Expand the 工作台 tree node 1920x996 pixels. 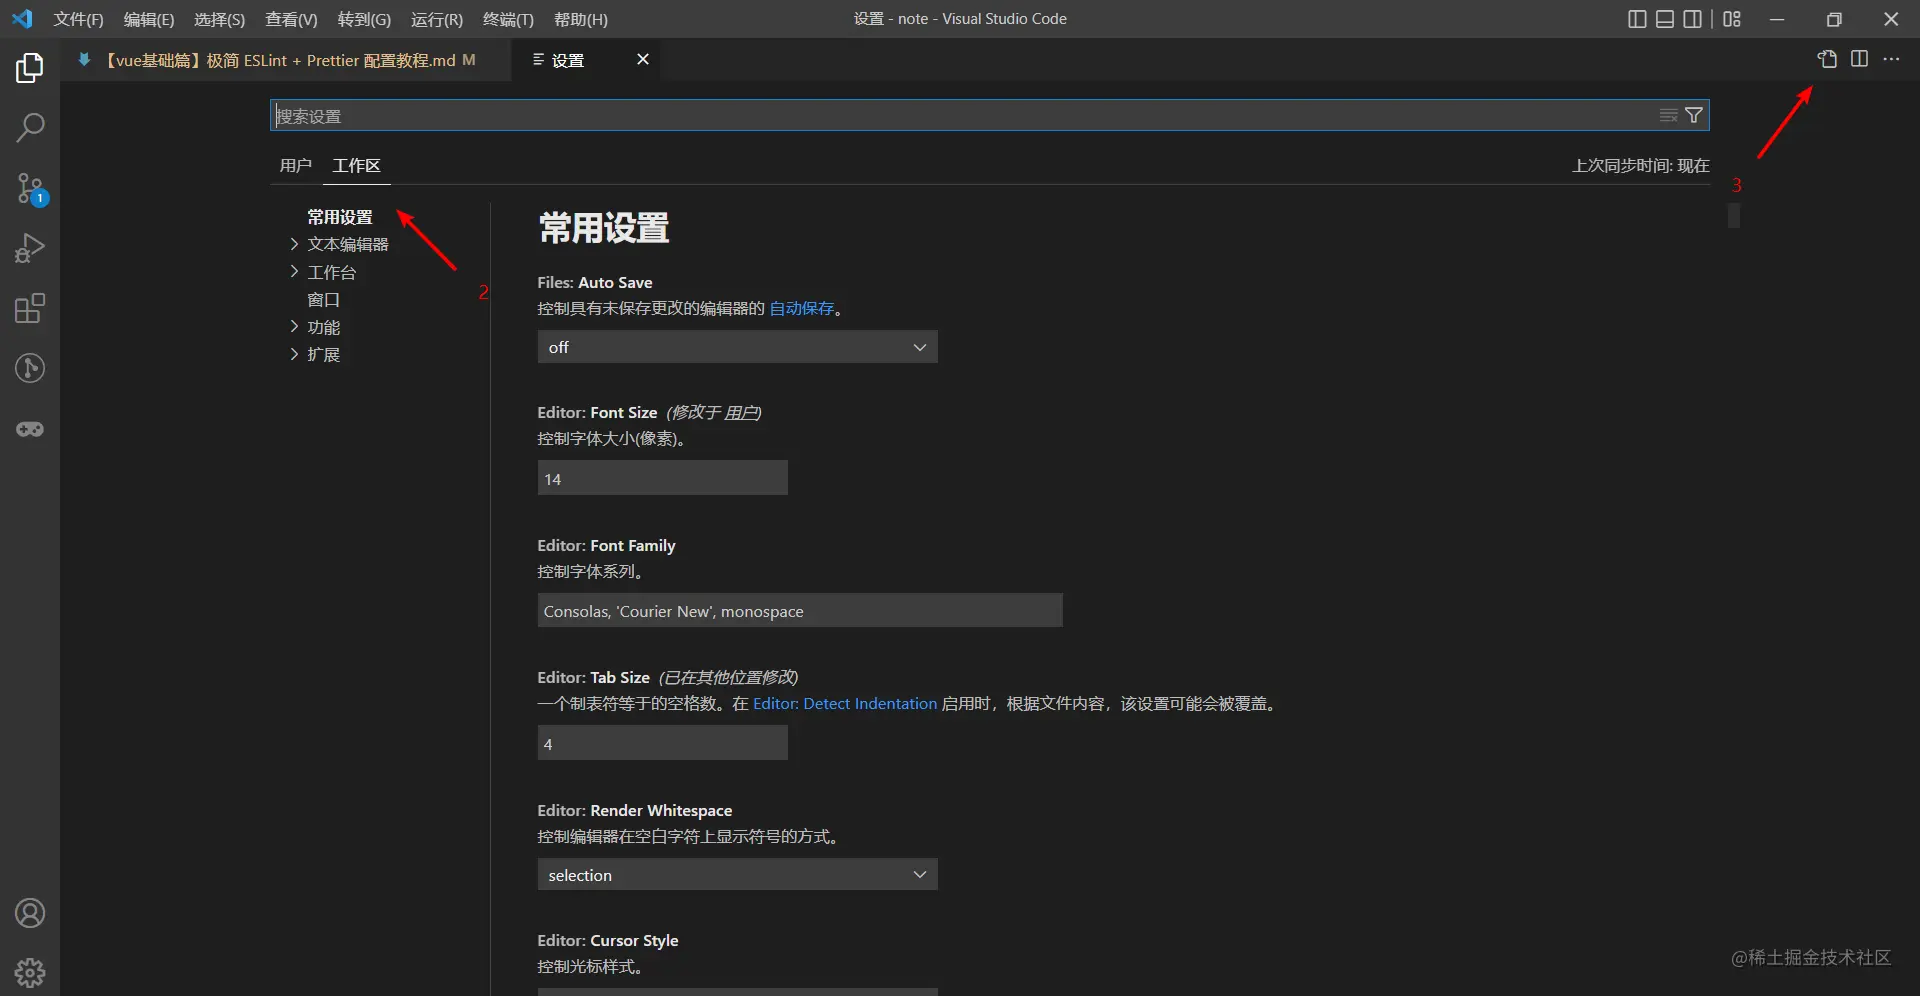coord(331,272)
